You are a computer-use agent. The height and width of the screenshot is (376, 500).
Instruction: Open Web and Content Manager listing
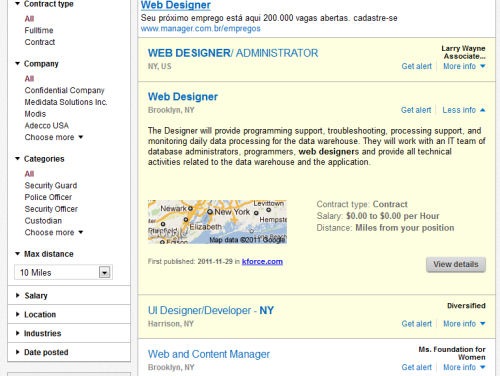point(209,354)
